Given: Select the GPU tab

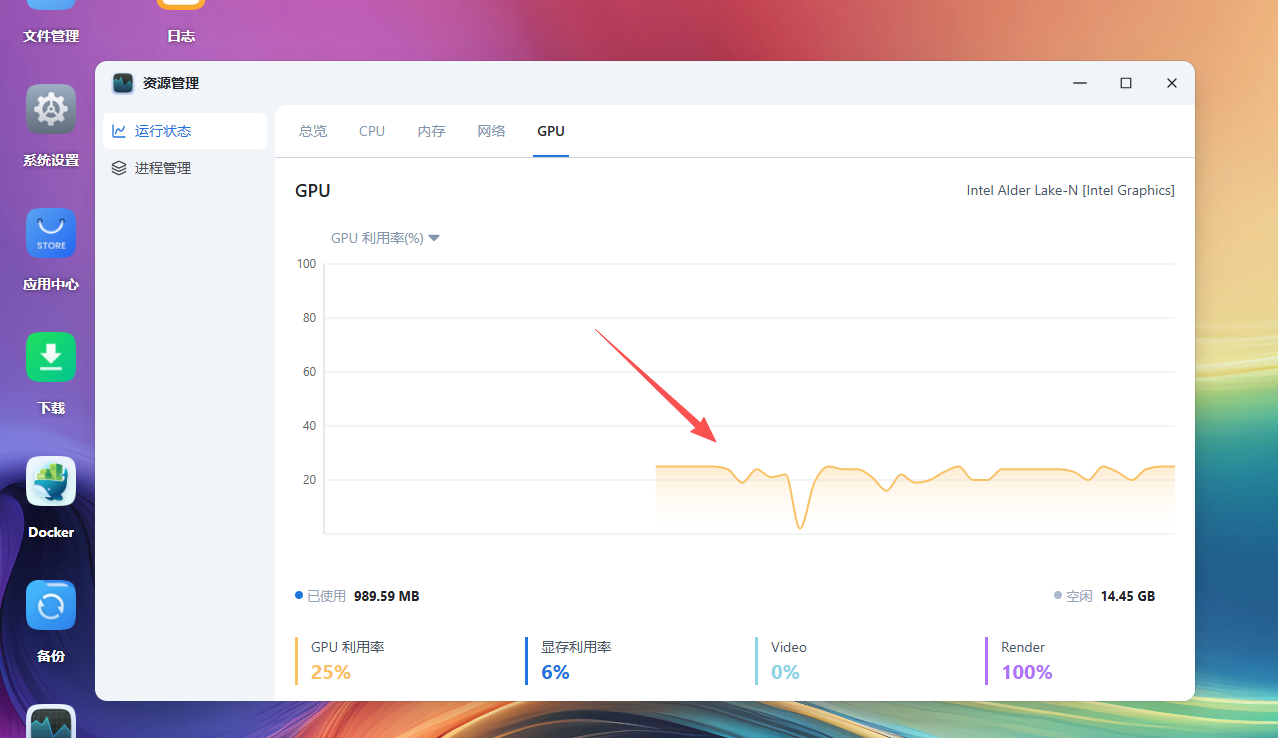Looking at the screenshot, I should [551, 131].
